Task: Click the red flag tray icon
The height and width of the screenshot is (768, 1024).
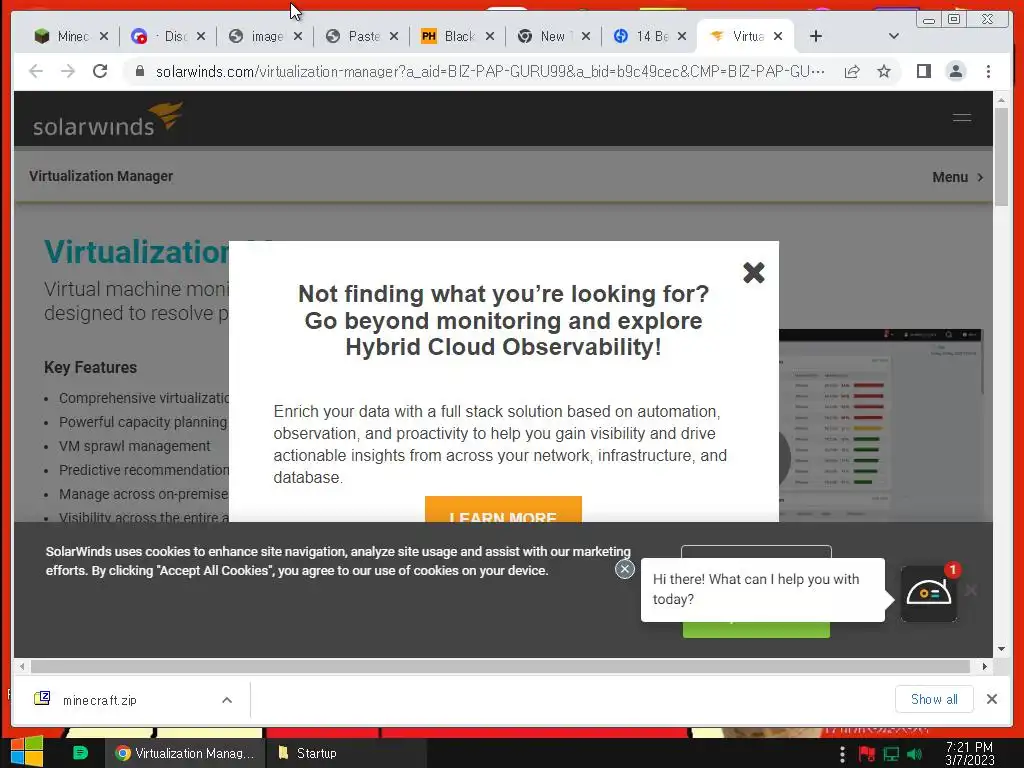Action: [867, 754]
